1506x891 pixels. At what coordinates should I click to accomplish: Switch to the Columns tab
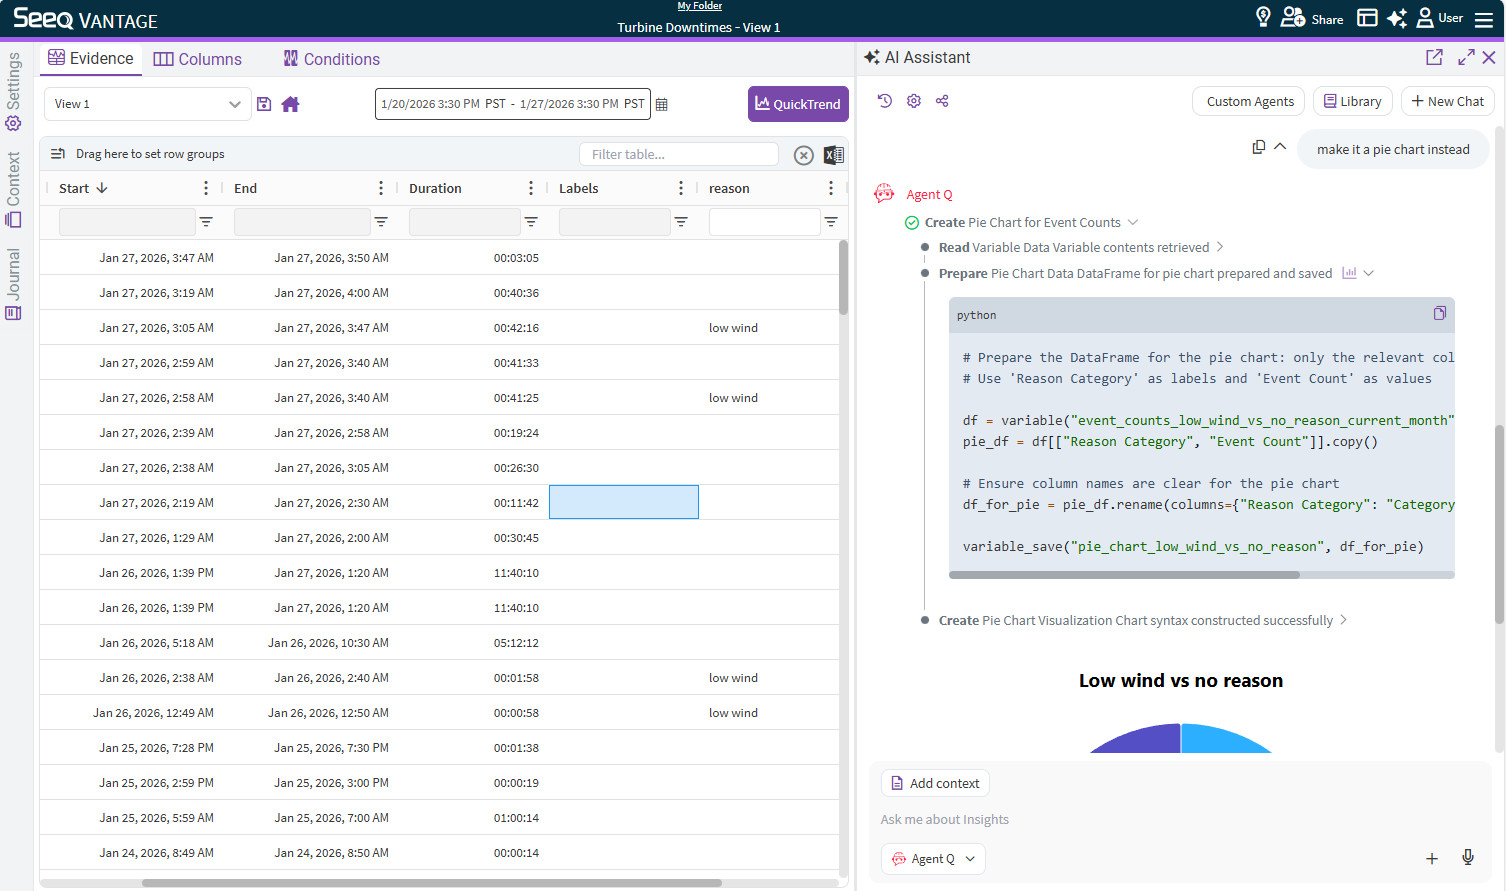point(198,60)
